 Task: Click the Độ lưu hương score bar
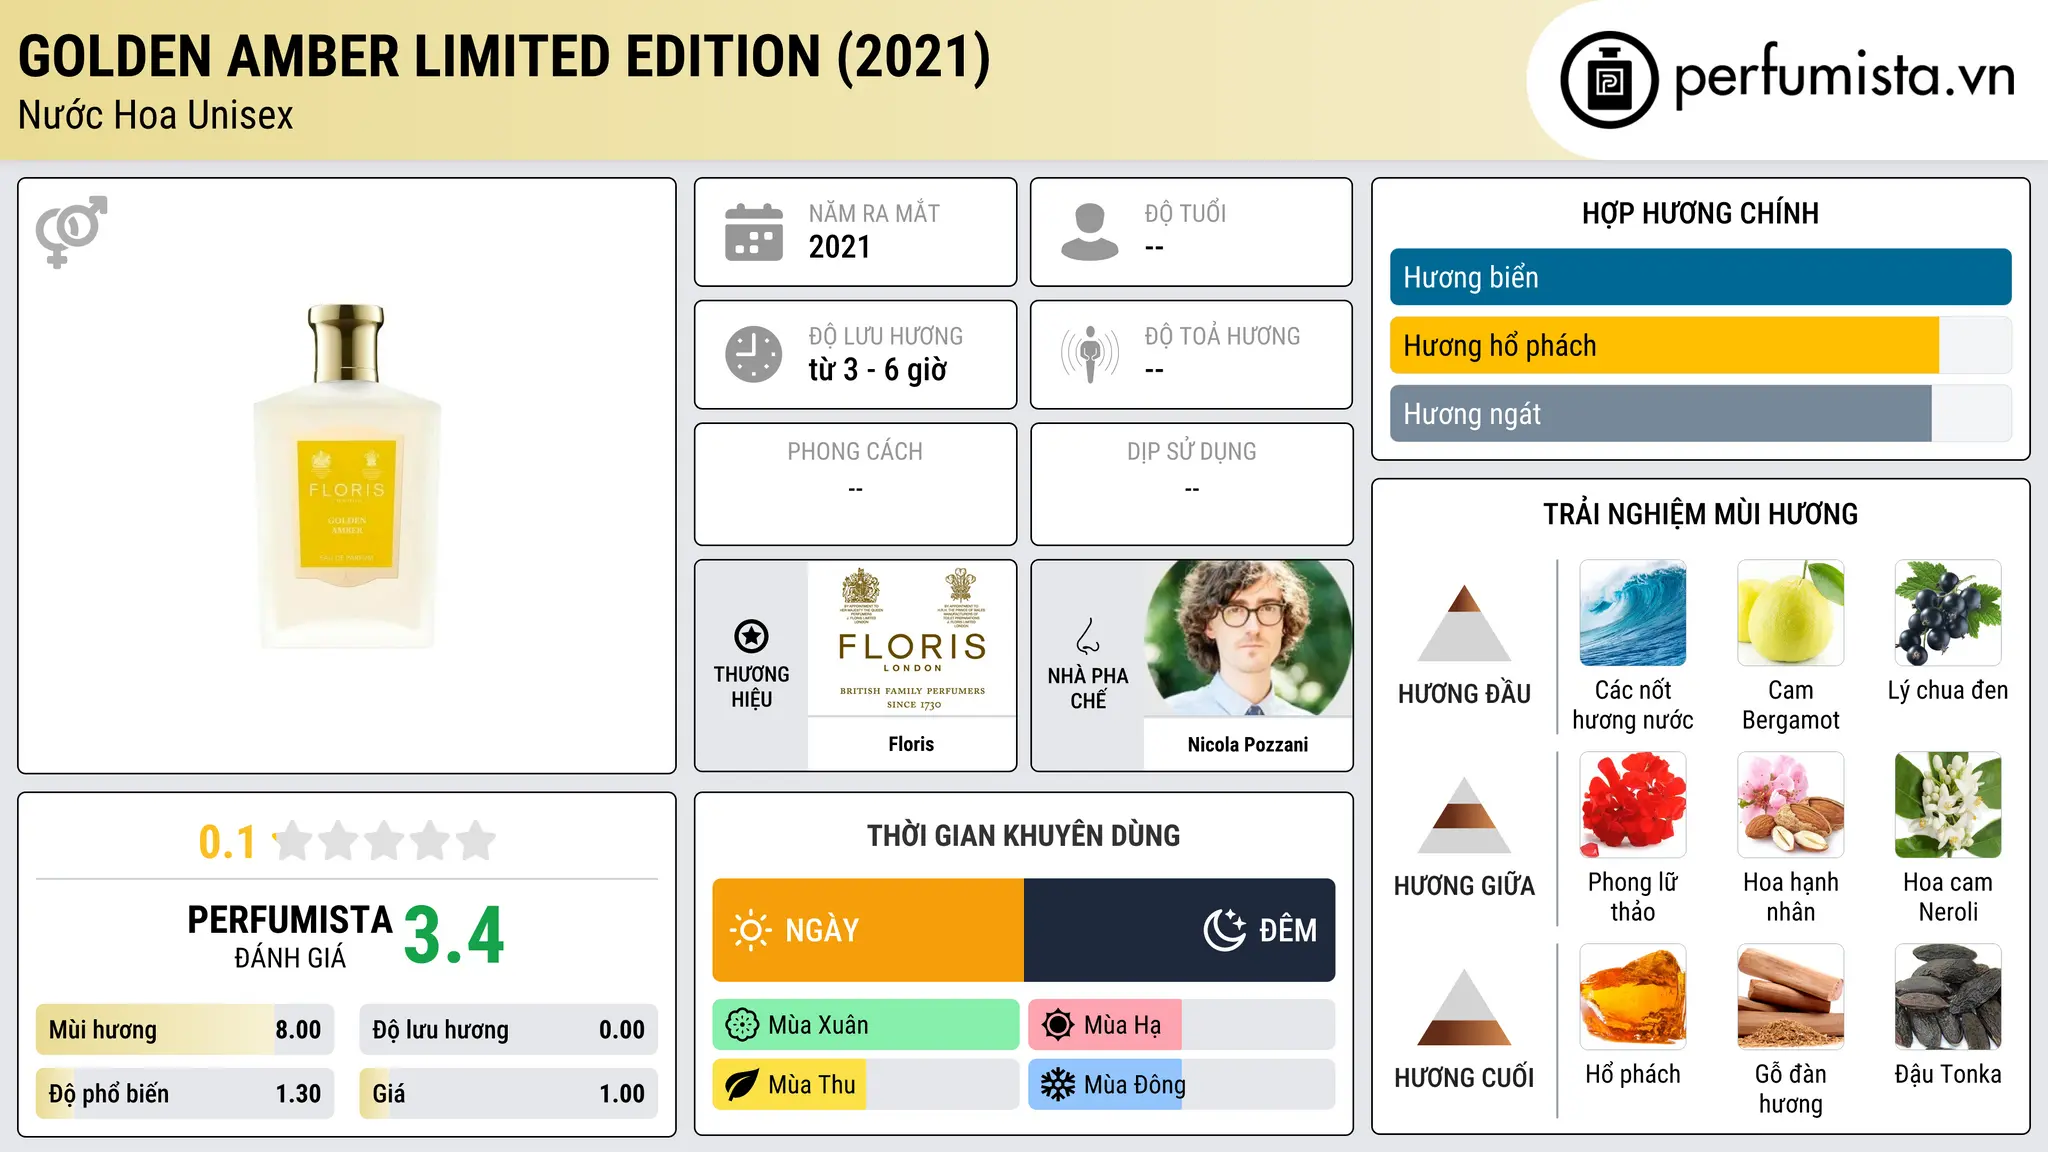click(x=509, y=1029)
